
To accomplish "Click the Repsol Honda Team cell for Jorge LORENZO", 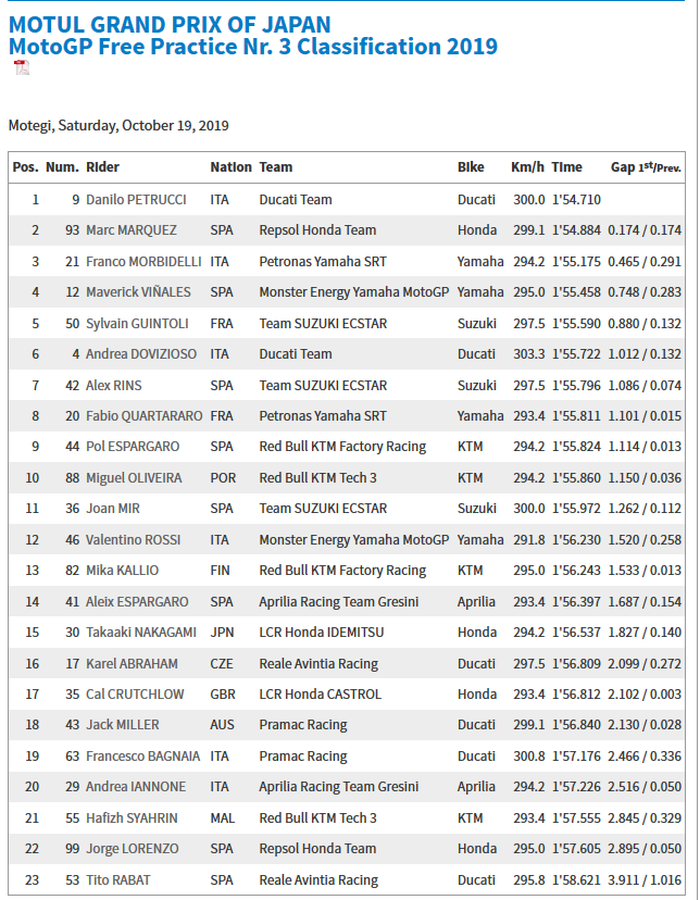I will pos(317,849).
